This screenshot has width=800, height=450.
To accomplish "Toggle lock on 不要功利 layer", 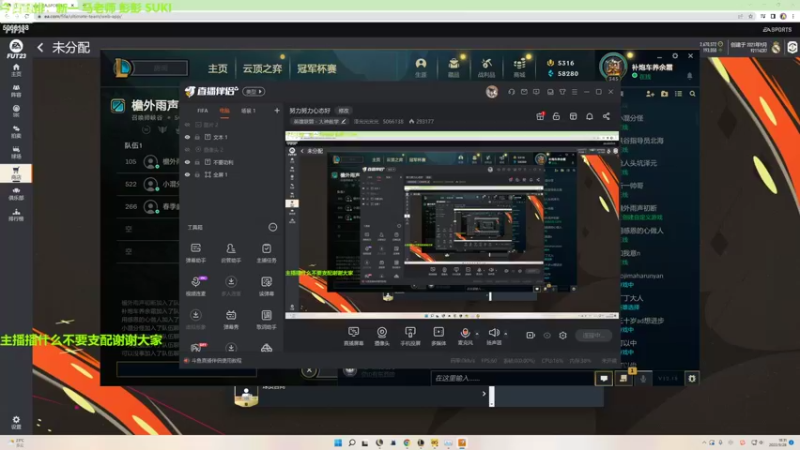I will [197, 162].
